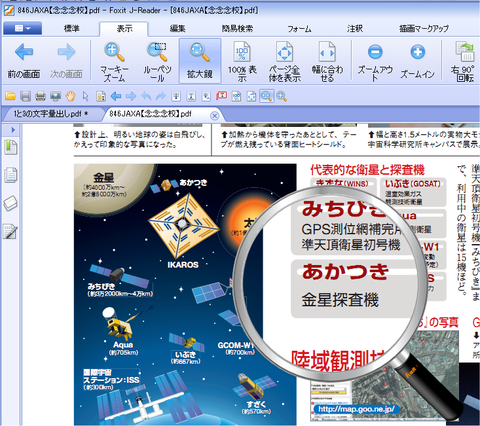The height and width of the screenshot is (426, 480).
Task: Switch to the 簡易検索 ribbon tab
Action: [x=237, y=29]
